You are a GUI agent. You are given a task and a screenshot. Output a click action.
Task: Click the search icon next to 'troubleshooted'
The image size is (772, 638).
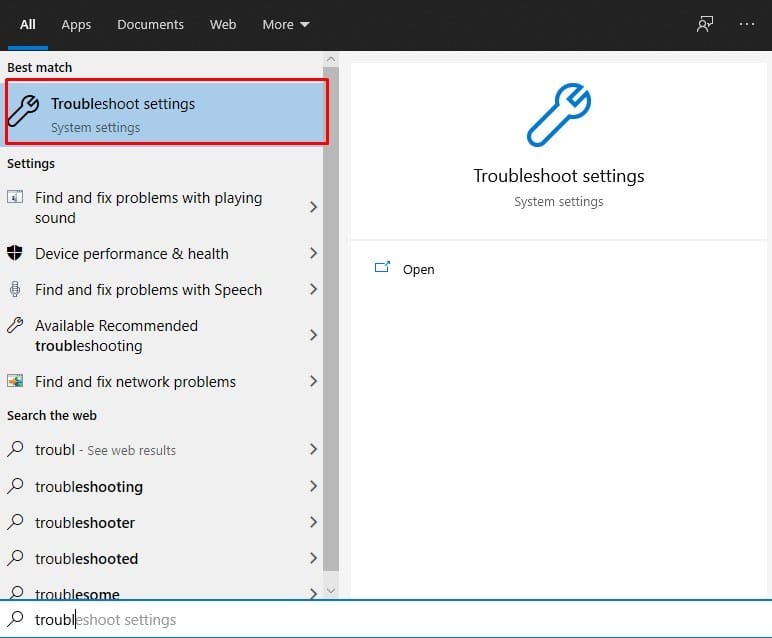coord(15,558)
